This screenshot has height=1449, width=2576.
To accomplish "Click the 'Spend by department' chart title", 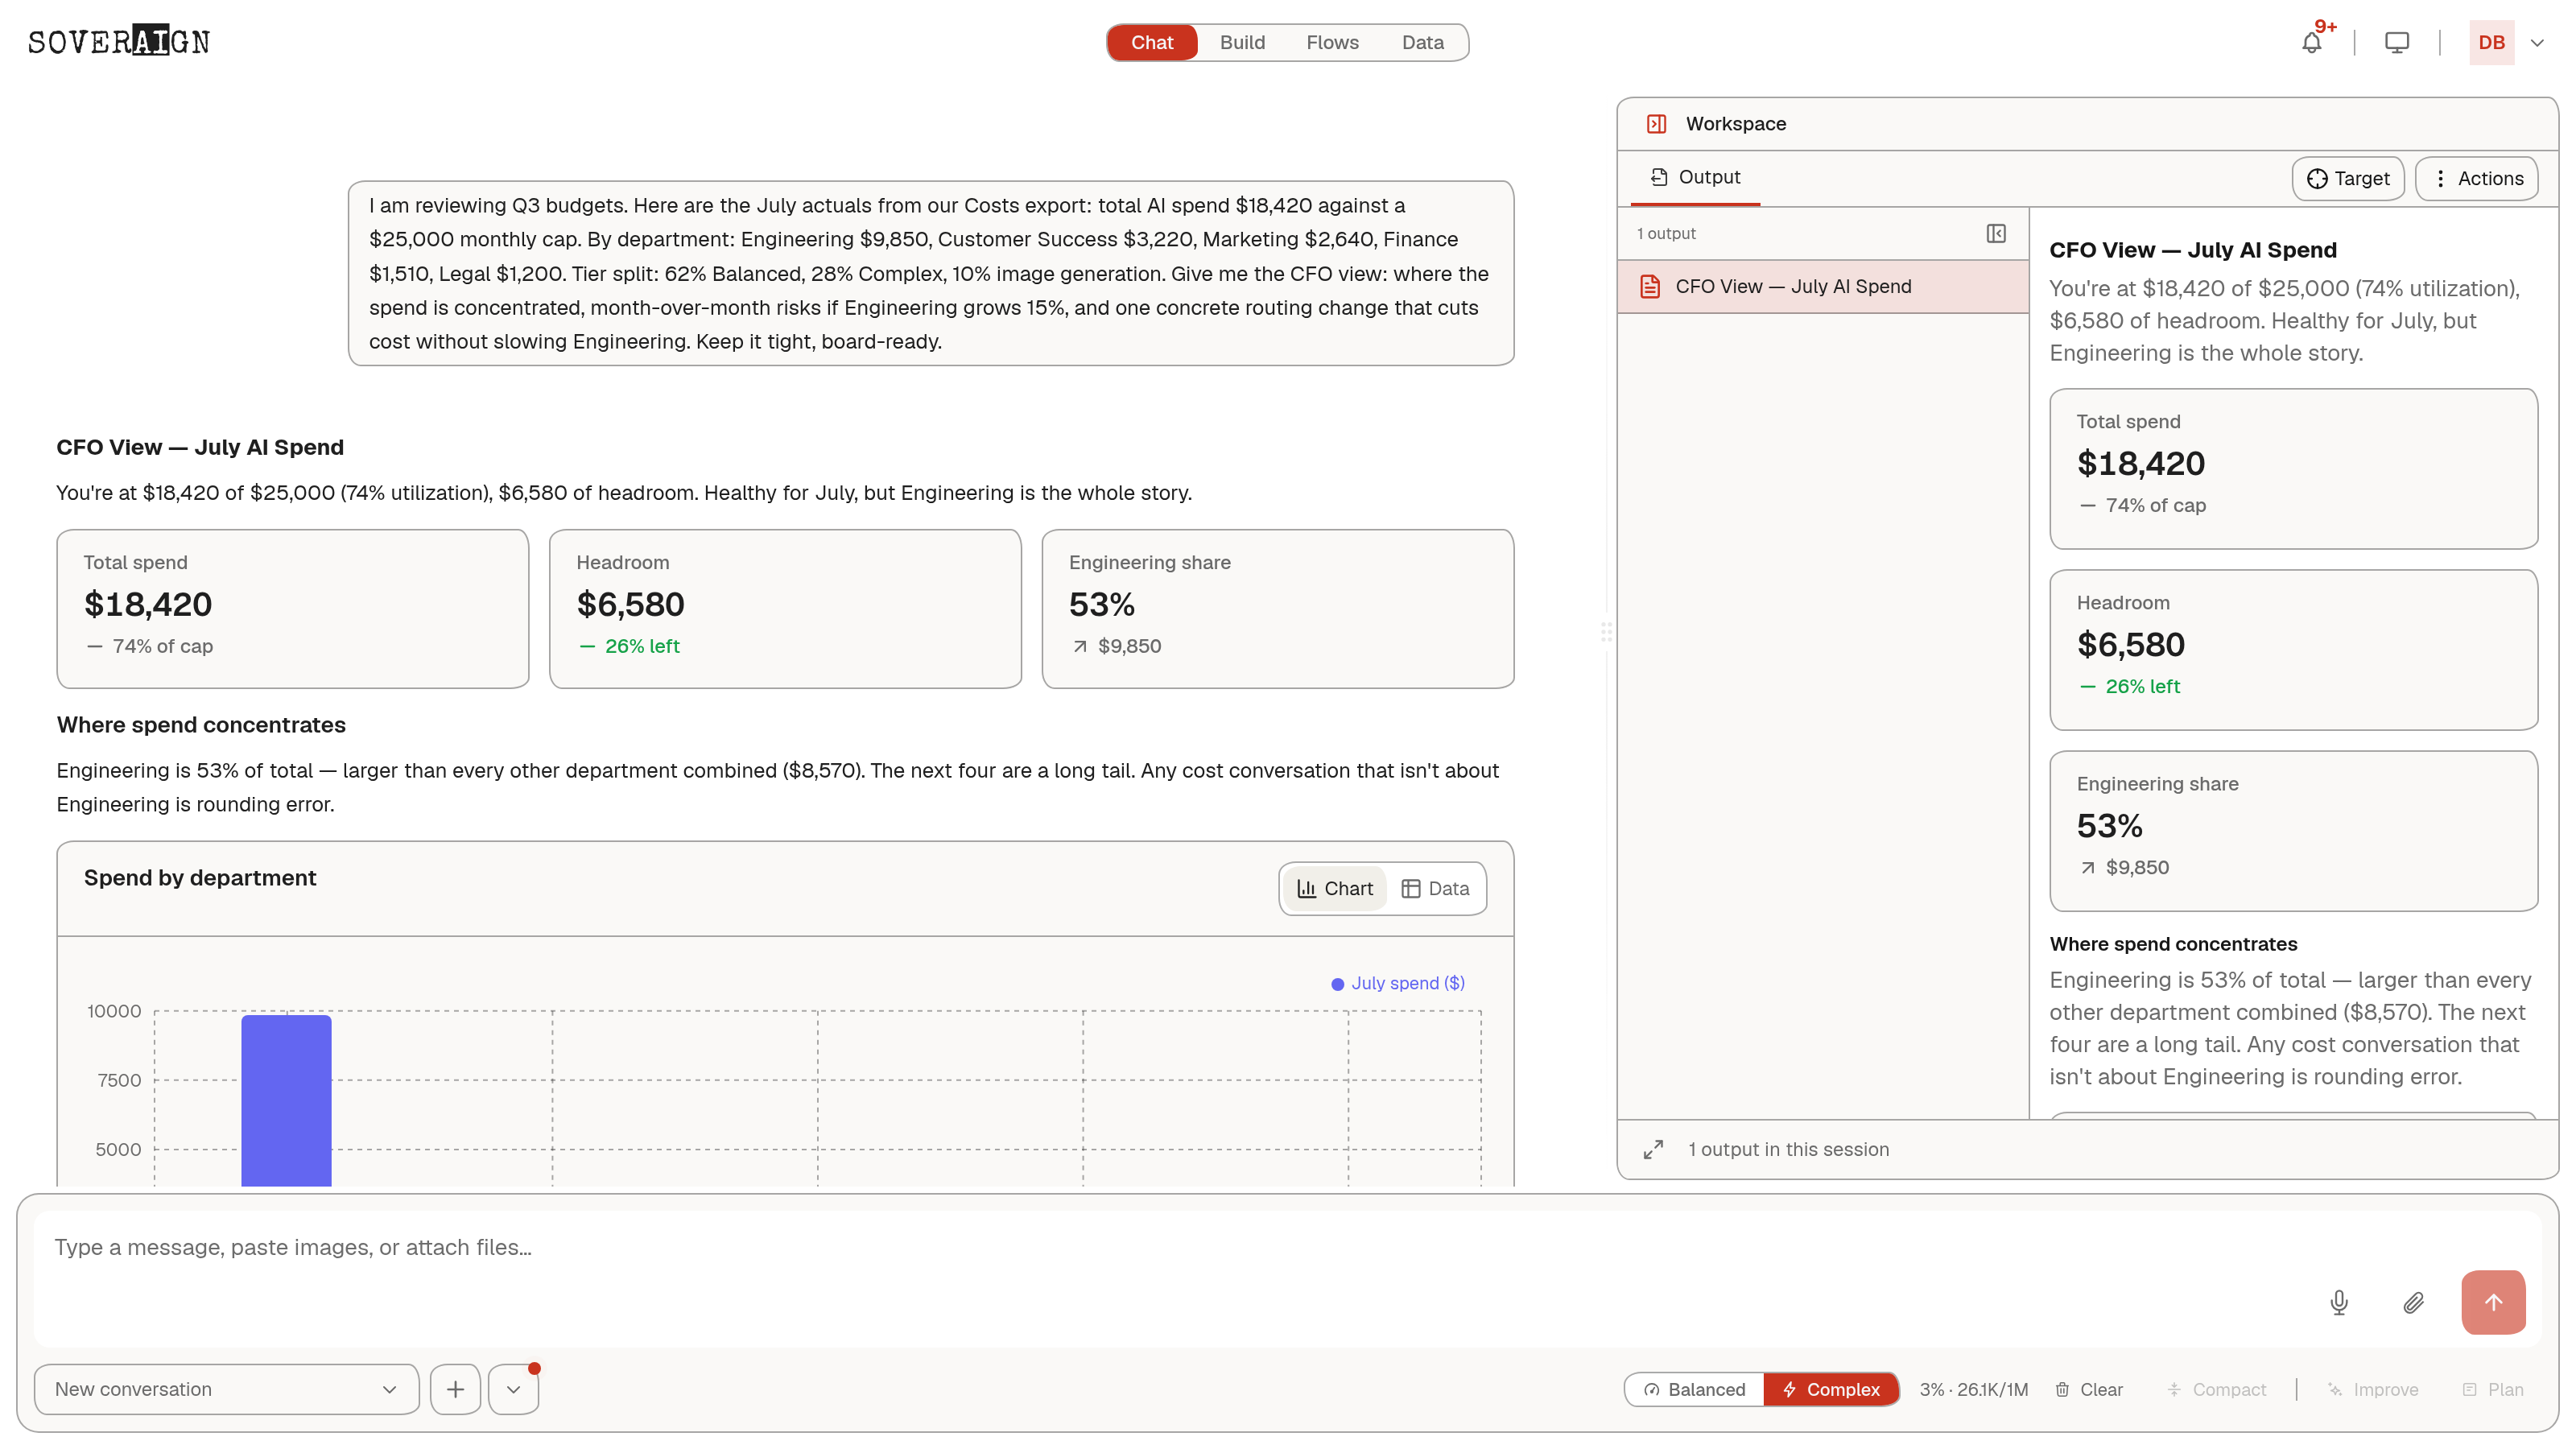I will (200, 877).
